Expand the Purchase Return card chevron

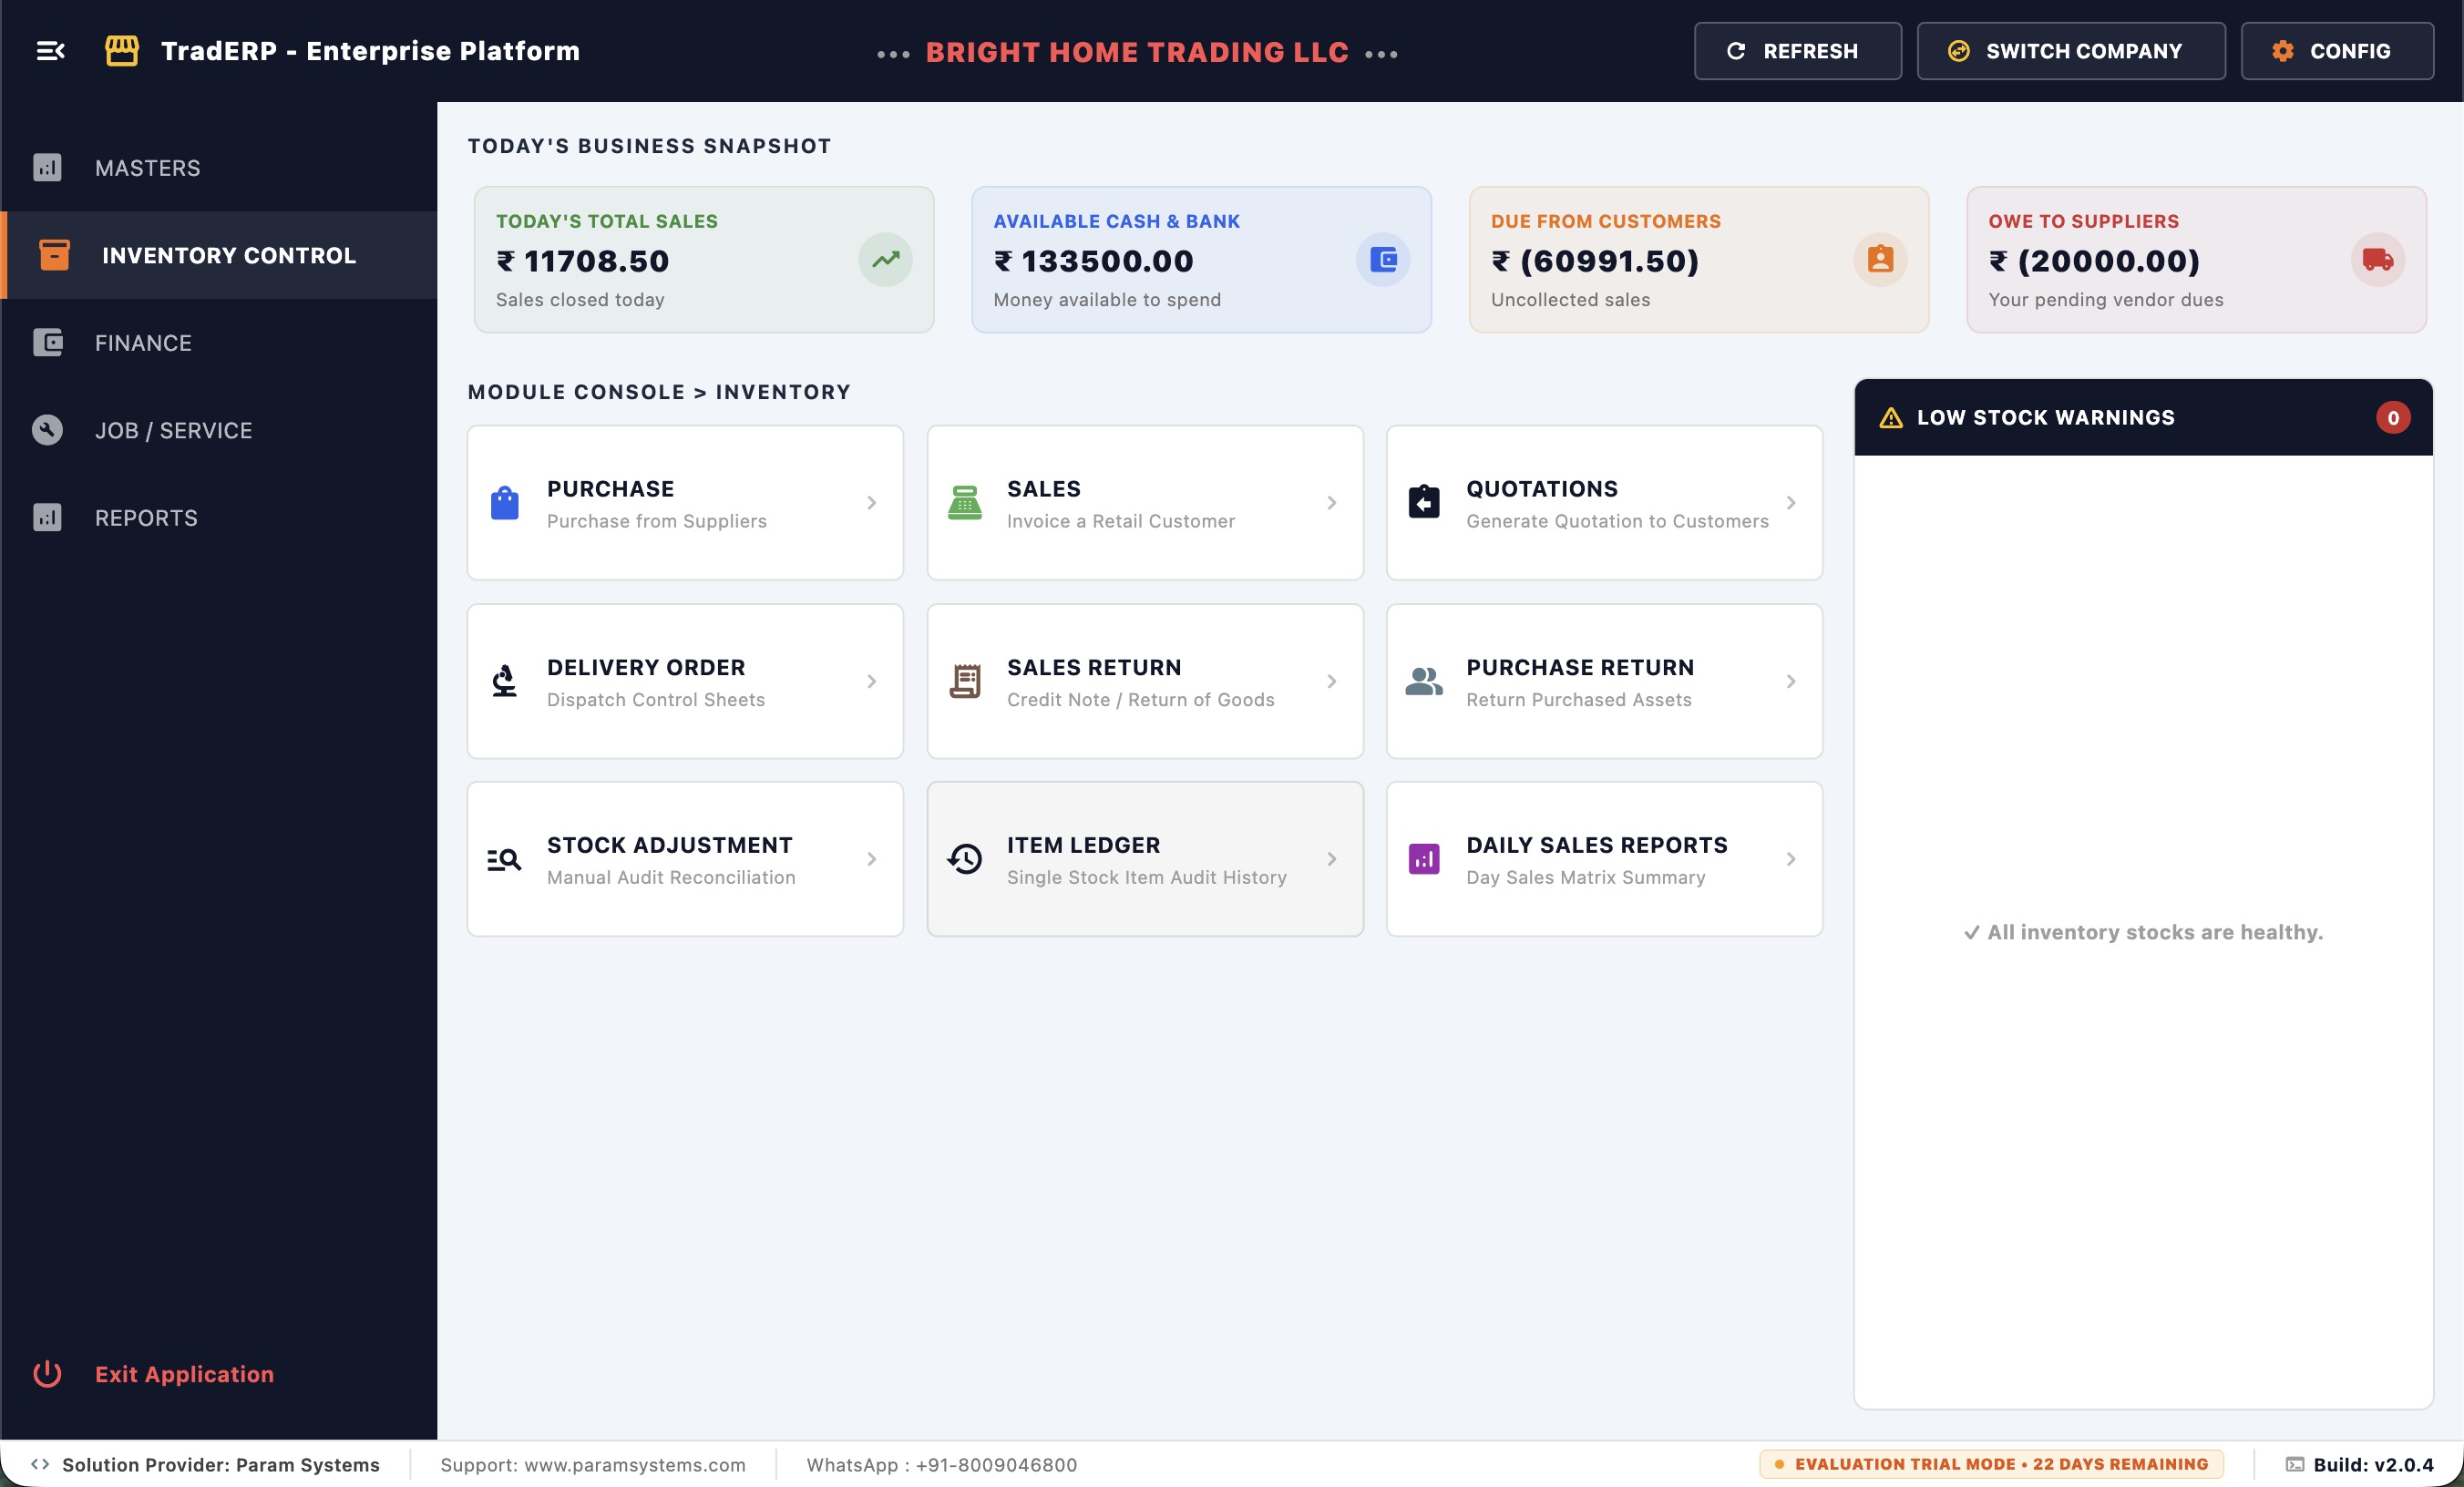tap(1791, 681)
